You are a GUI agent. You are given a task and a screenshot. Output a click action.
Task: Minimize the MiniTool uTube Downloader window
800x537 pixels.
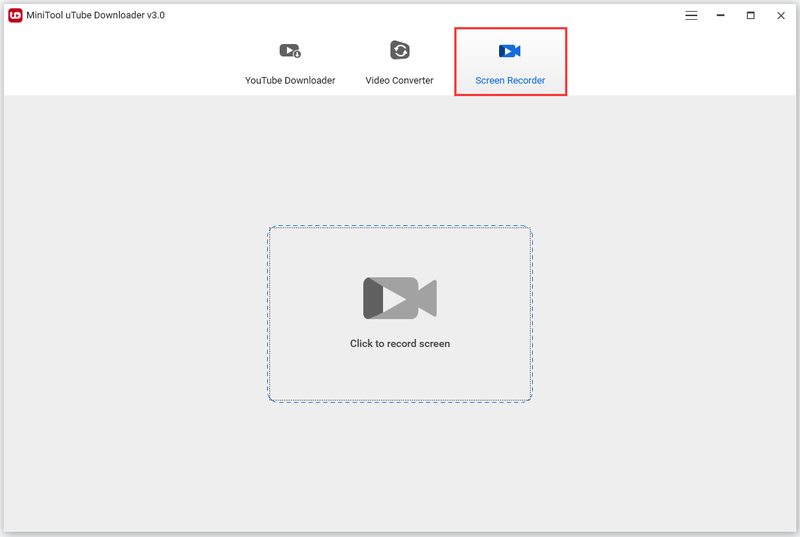720,15
